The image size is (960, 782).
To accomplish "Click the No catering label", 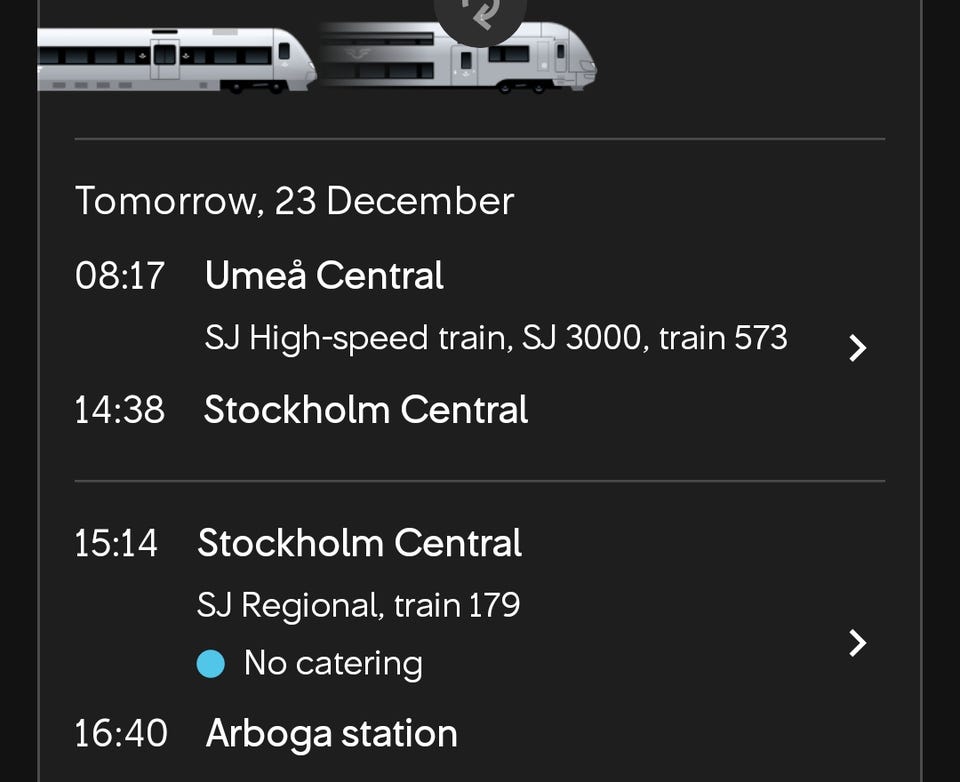I will 333,664.
